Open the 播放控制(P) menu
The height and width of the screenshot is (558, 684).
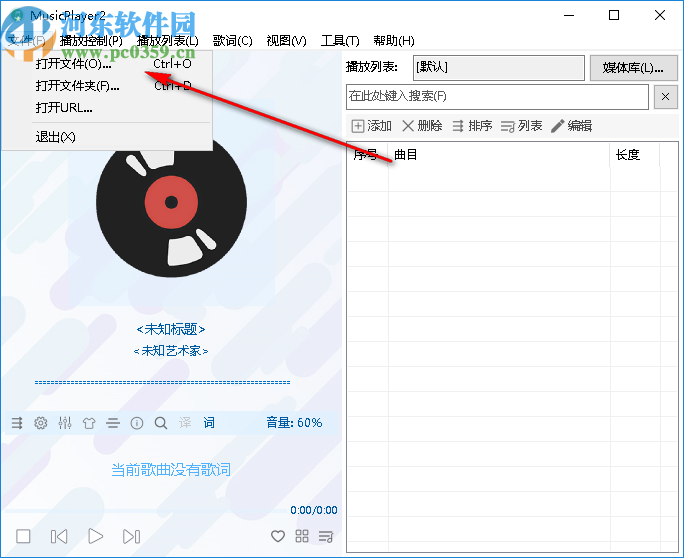coord(91,41)
